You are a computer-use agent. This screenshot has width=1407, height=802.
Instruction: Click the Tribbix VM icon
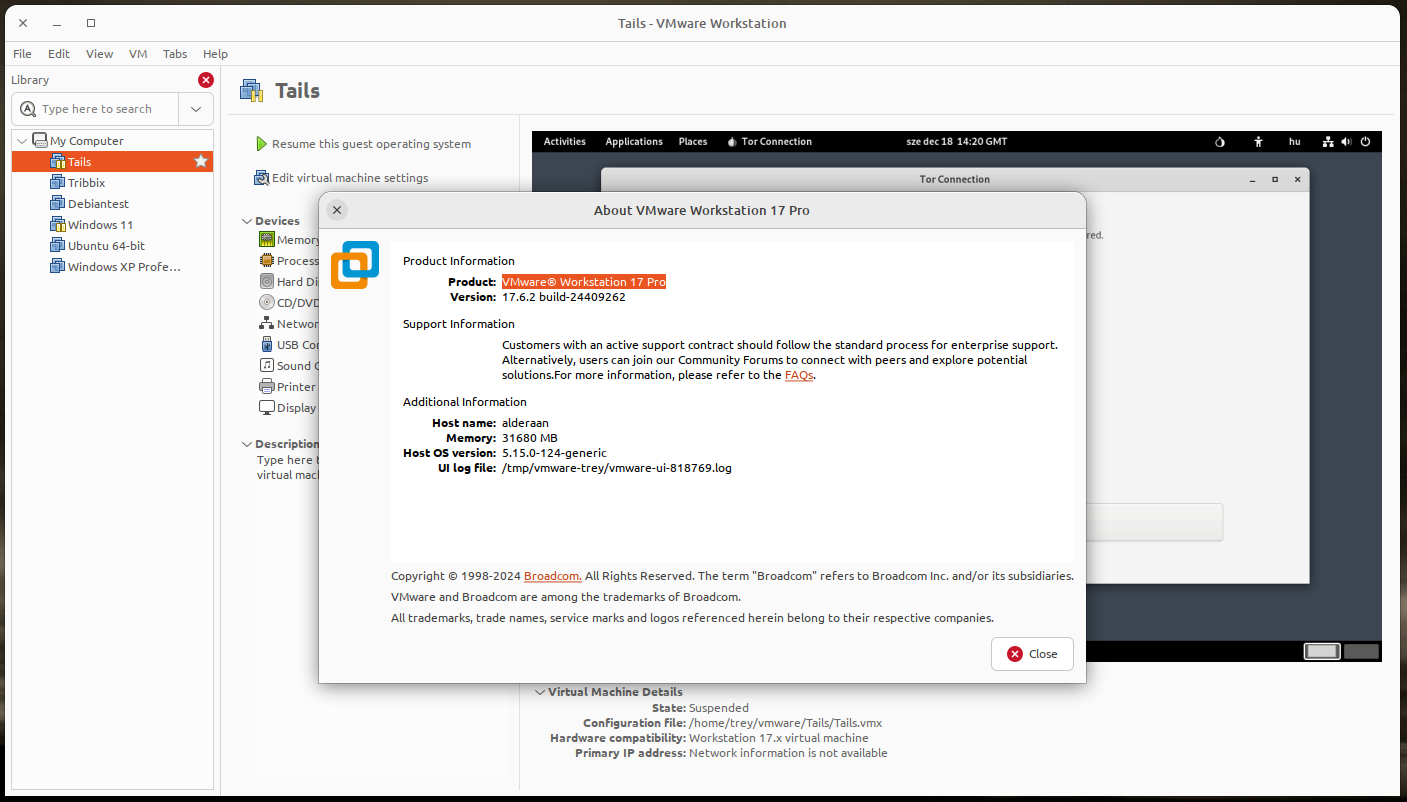58,182
